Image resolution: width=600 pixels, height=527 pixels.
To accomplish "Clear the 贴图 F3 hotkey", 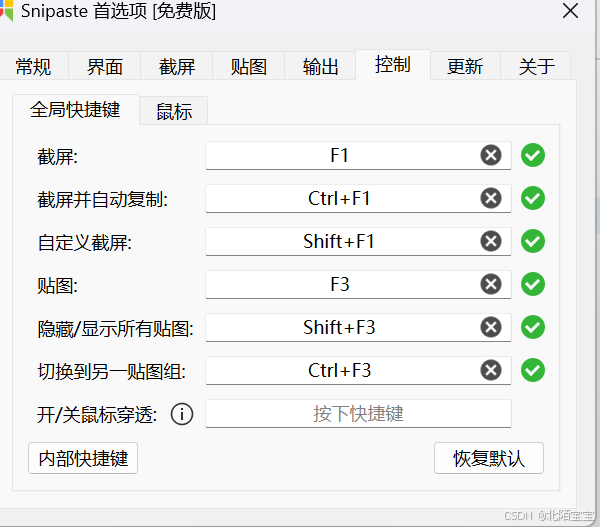I will [491, 284].
